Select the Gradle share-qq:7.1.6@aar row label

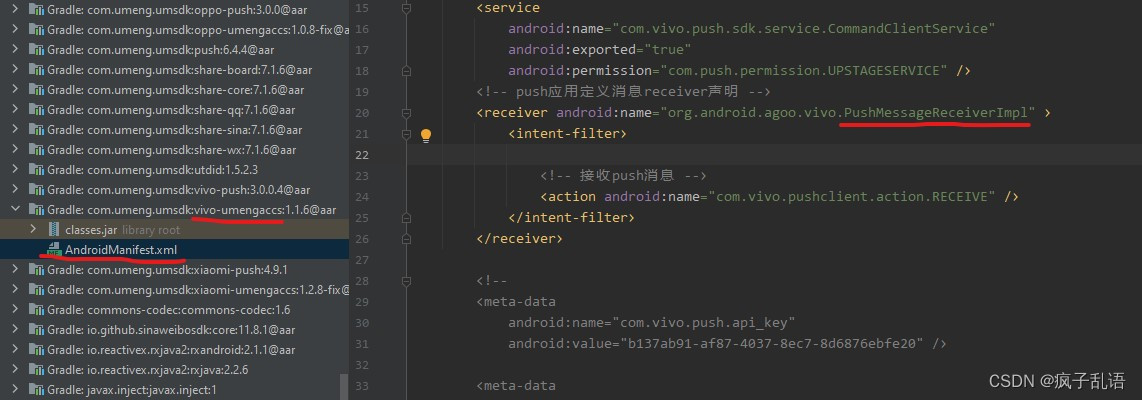pos(172,110)
